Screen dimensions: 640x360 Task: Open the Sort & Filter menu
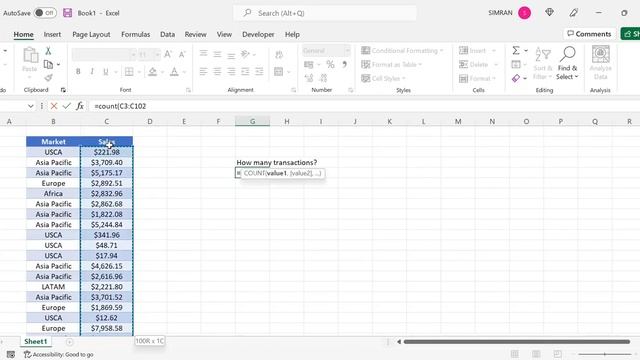pyautogui.click(x=543, y=63)
